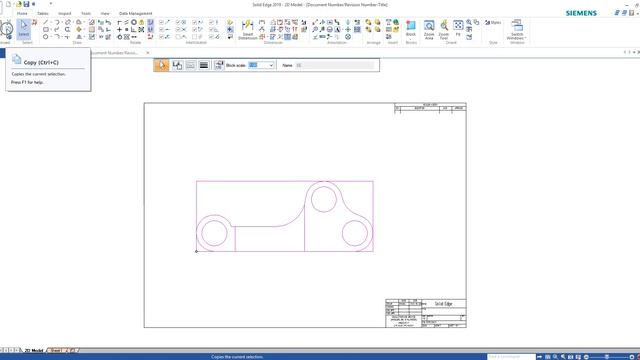The image size is (640, 360).
Task: Expand the Circle tool dropdown arrow
Action: [51, 37]
